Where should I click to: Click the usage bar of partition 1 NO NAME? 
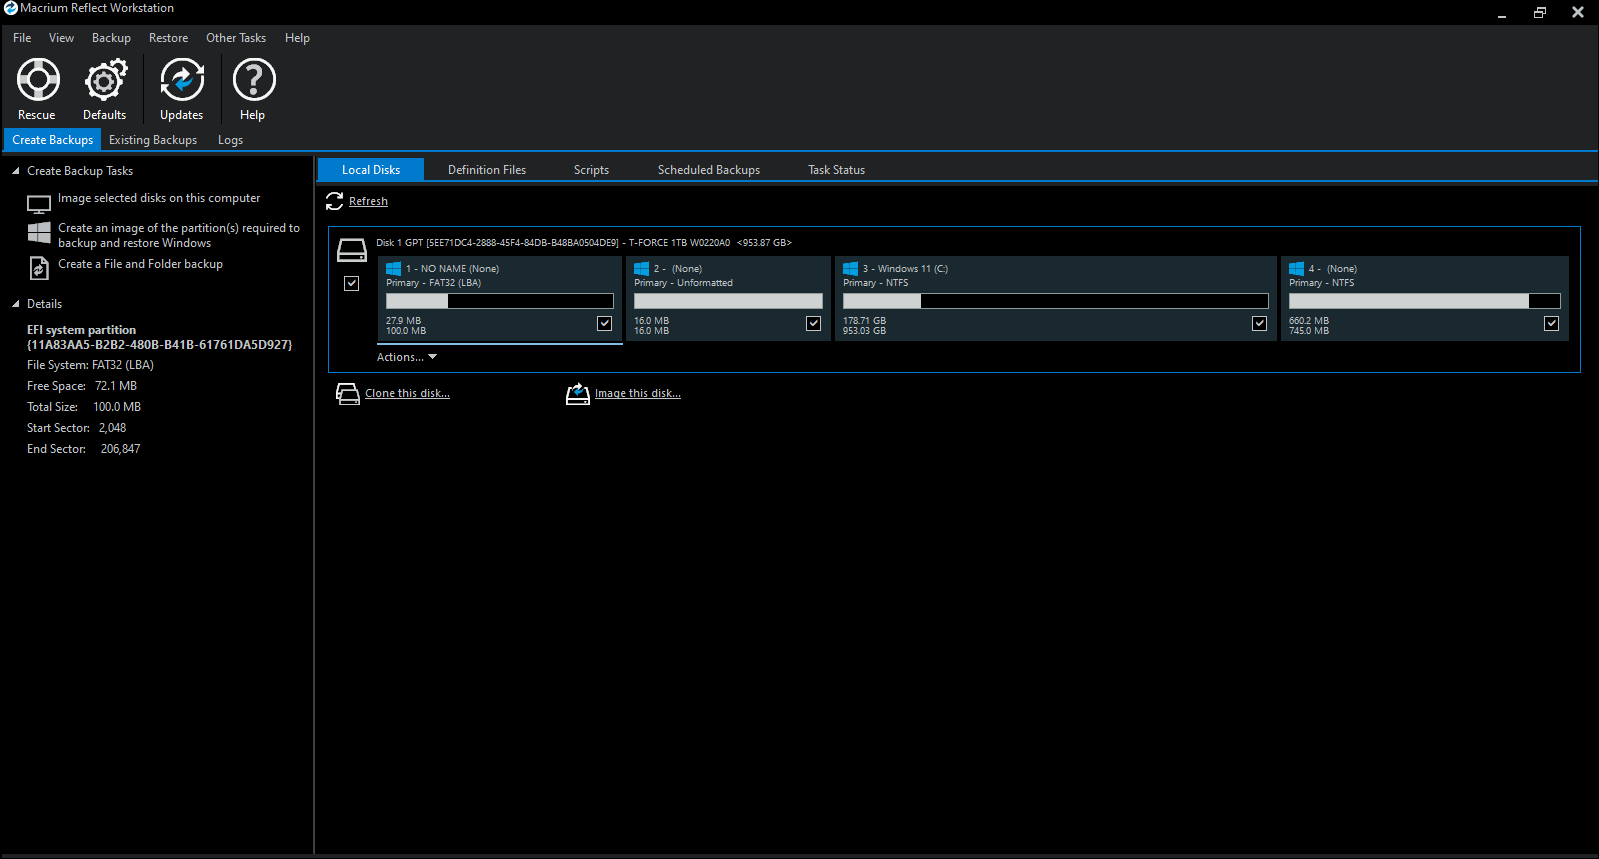(500, 301)
